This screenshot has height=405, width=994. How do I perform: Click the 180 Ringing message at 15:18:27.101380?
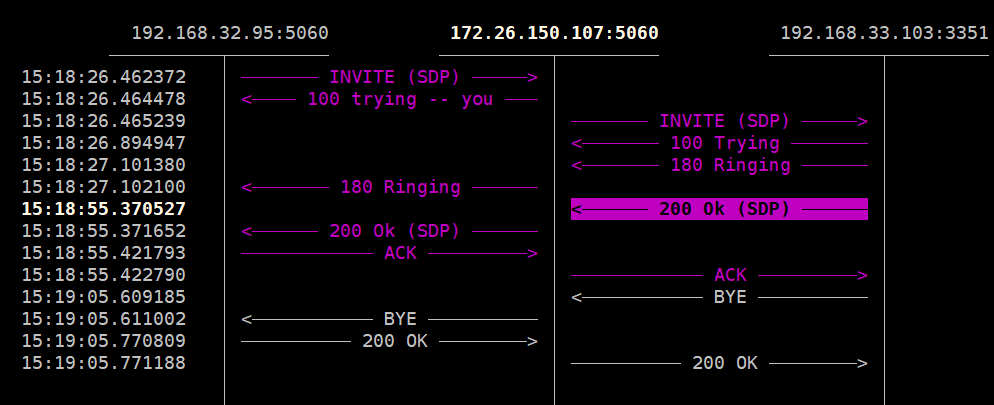coord(720,165)
